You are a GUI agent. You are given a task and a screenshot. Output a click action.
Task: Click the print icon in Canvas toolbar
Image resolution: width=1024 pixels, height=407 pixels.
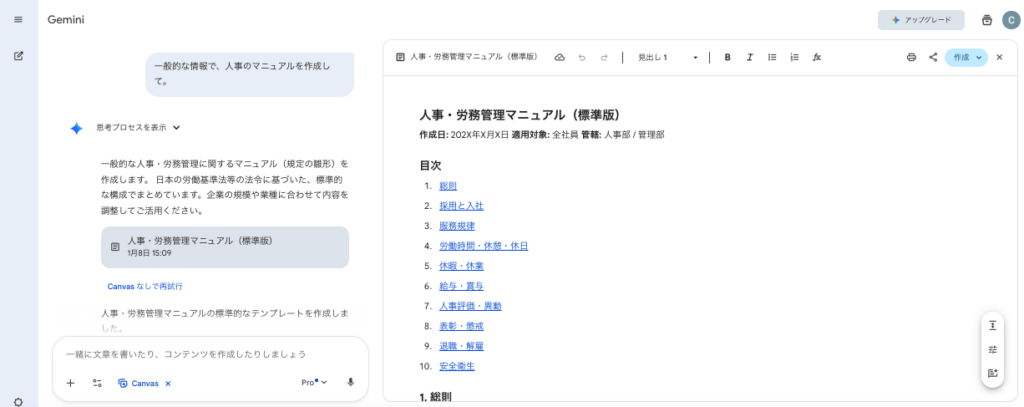[x=911, y=57]
